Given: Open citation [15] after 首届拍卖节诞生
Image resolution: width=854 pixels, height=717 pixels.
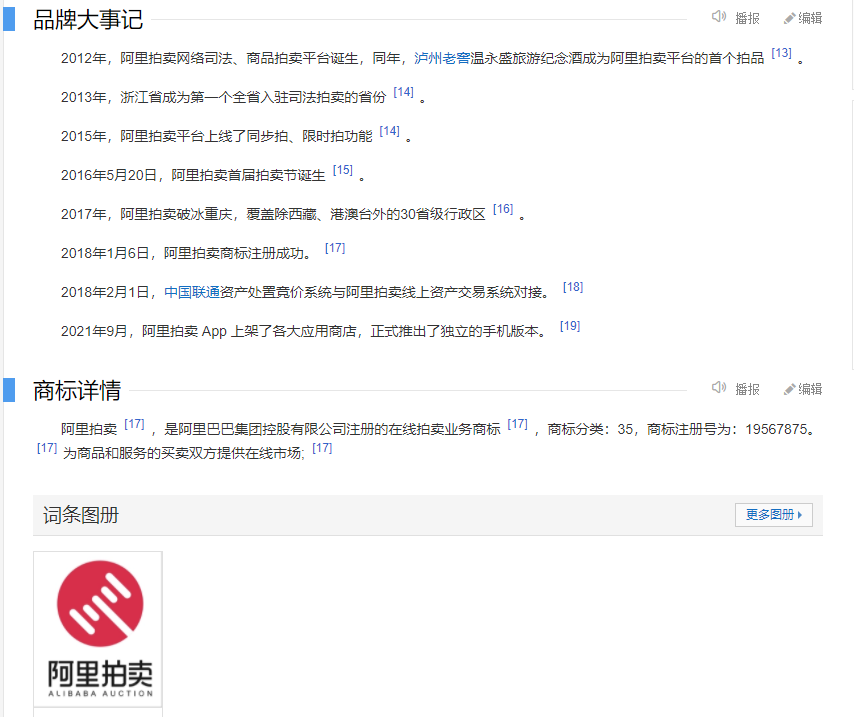Looking at the screenshot, I should pos(343,170).
